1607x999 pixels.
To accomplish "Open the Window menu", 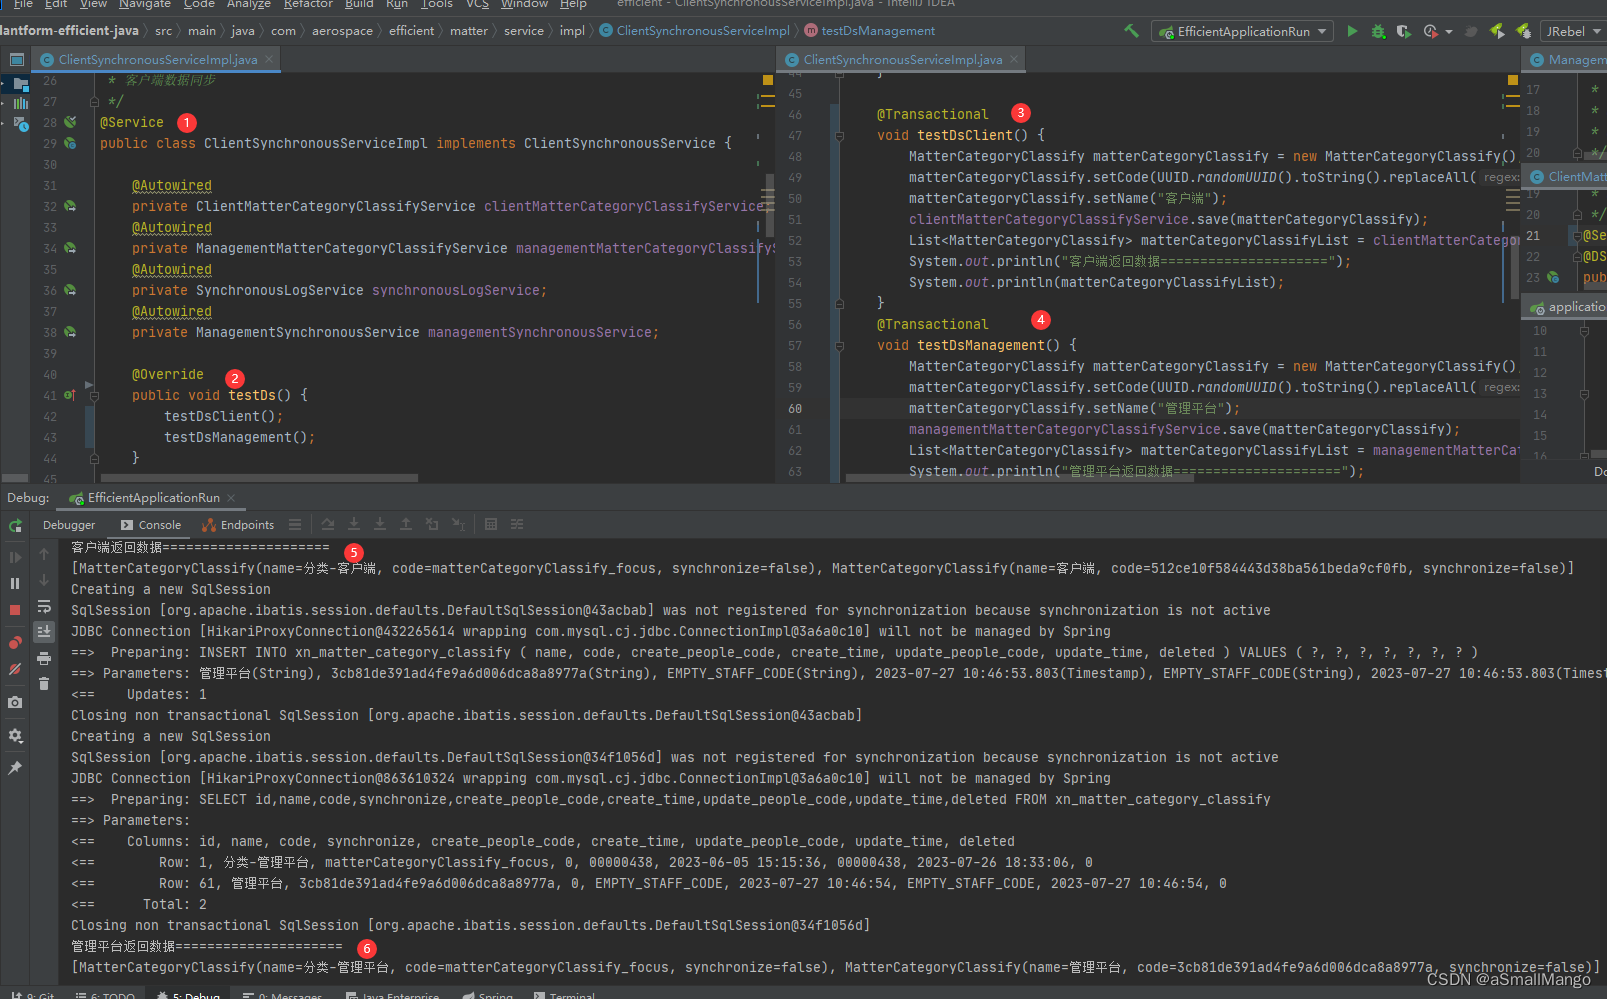I will (524, 4).
